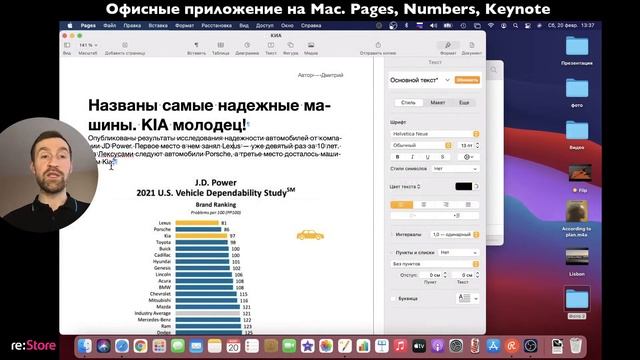
Task: Add a text box via Текст toolbar icon
Action: pyautogui.click(x=271, y=45)
